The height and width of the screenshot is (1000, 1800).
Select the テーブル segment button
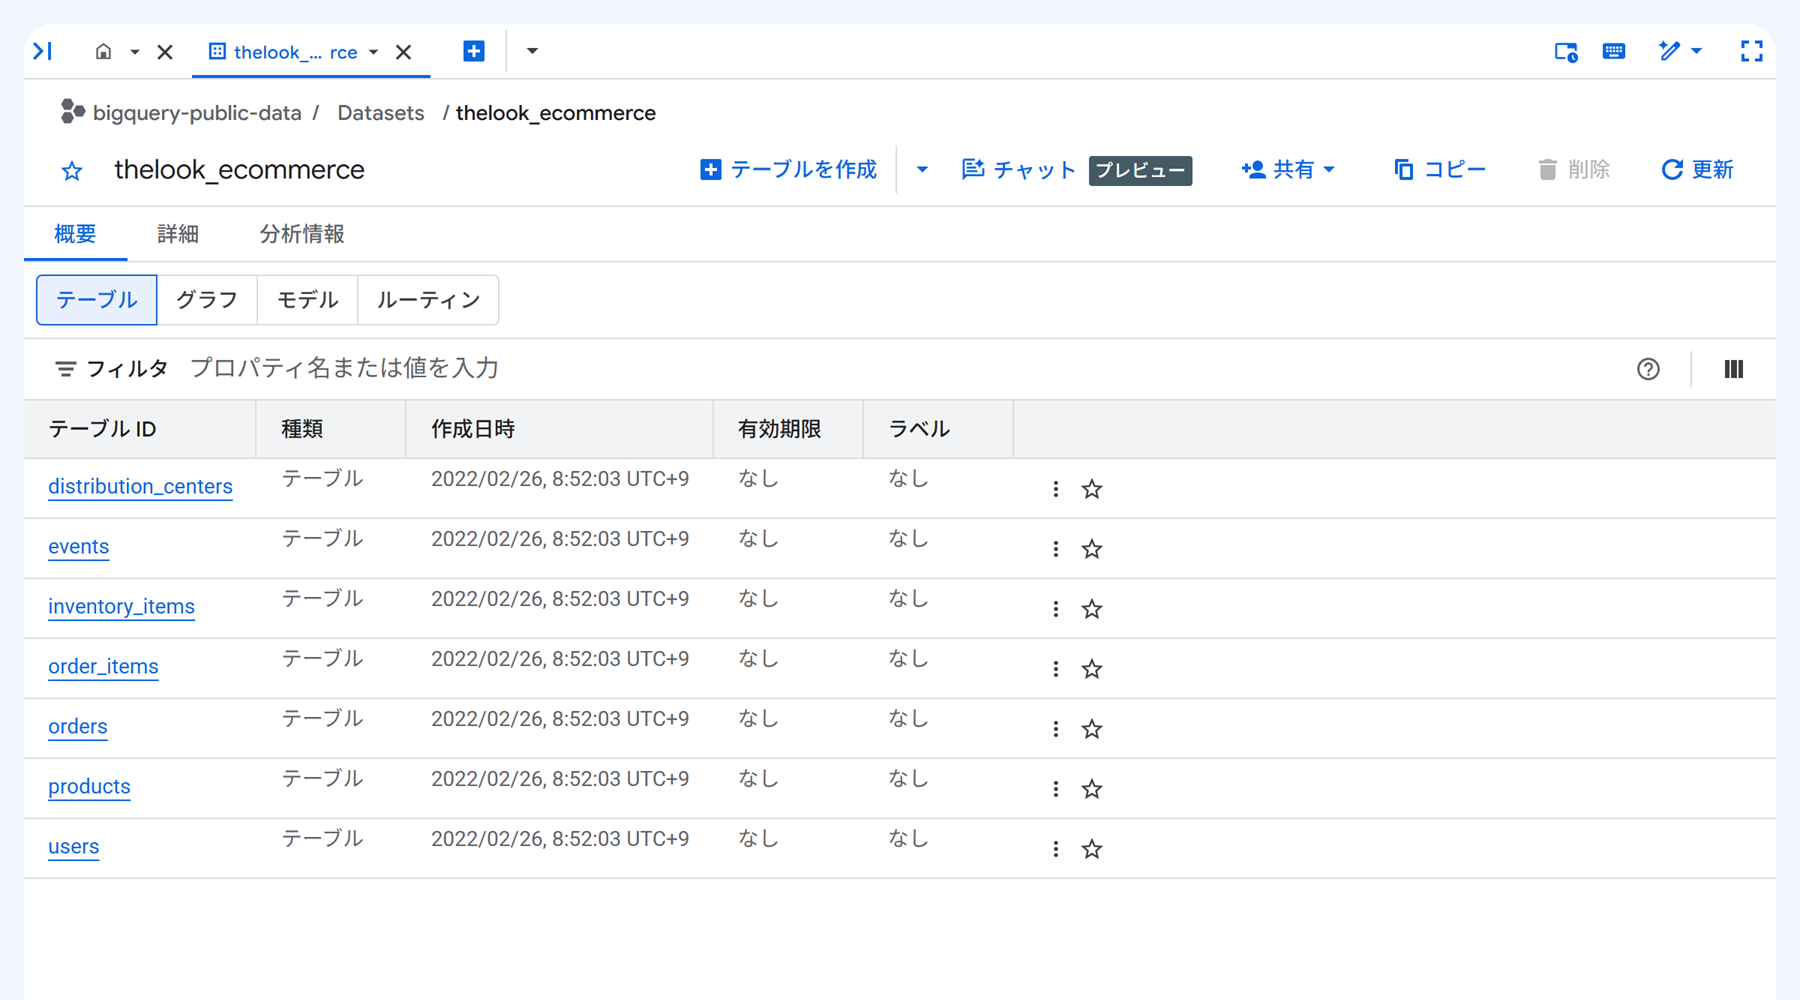click(97, 300)
